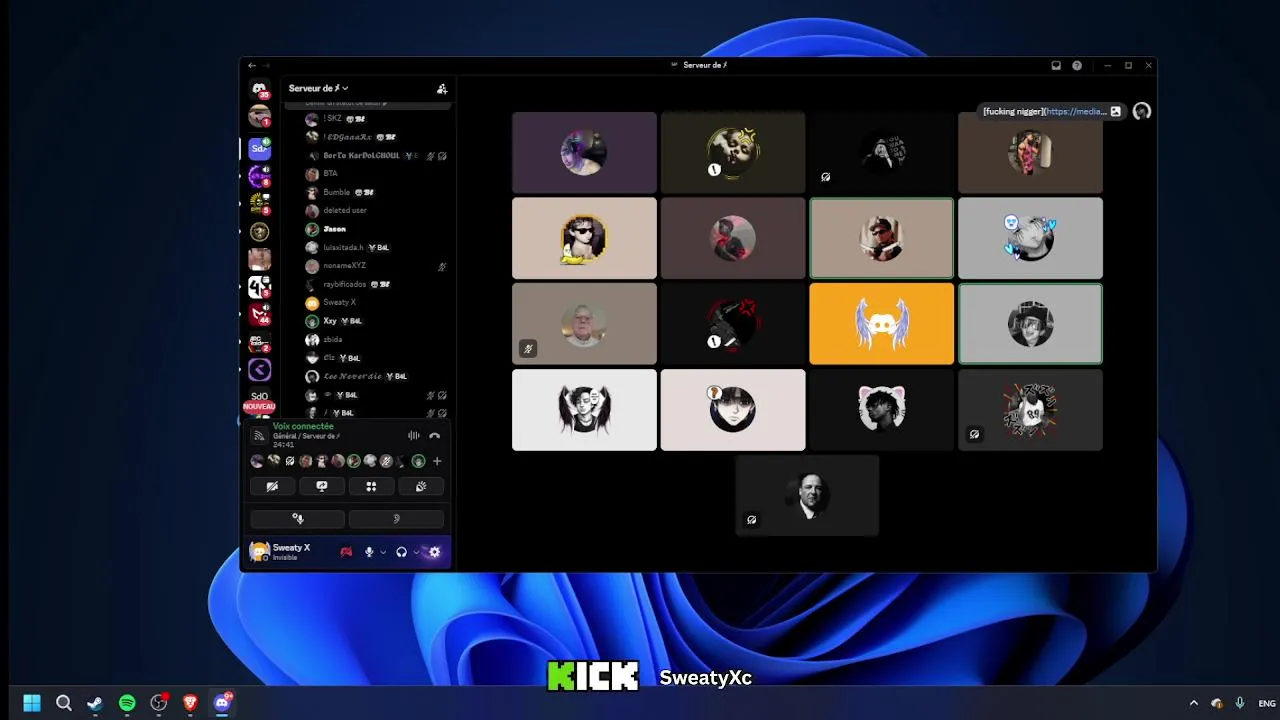Select the blue "Sd" server icon

(x=259, y=148)
